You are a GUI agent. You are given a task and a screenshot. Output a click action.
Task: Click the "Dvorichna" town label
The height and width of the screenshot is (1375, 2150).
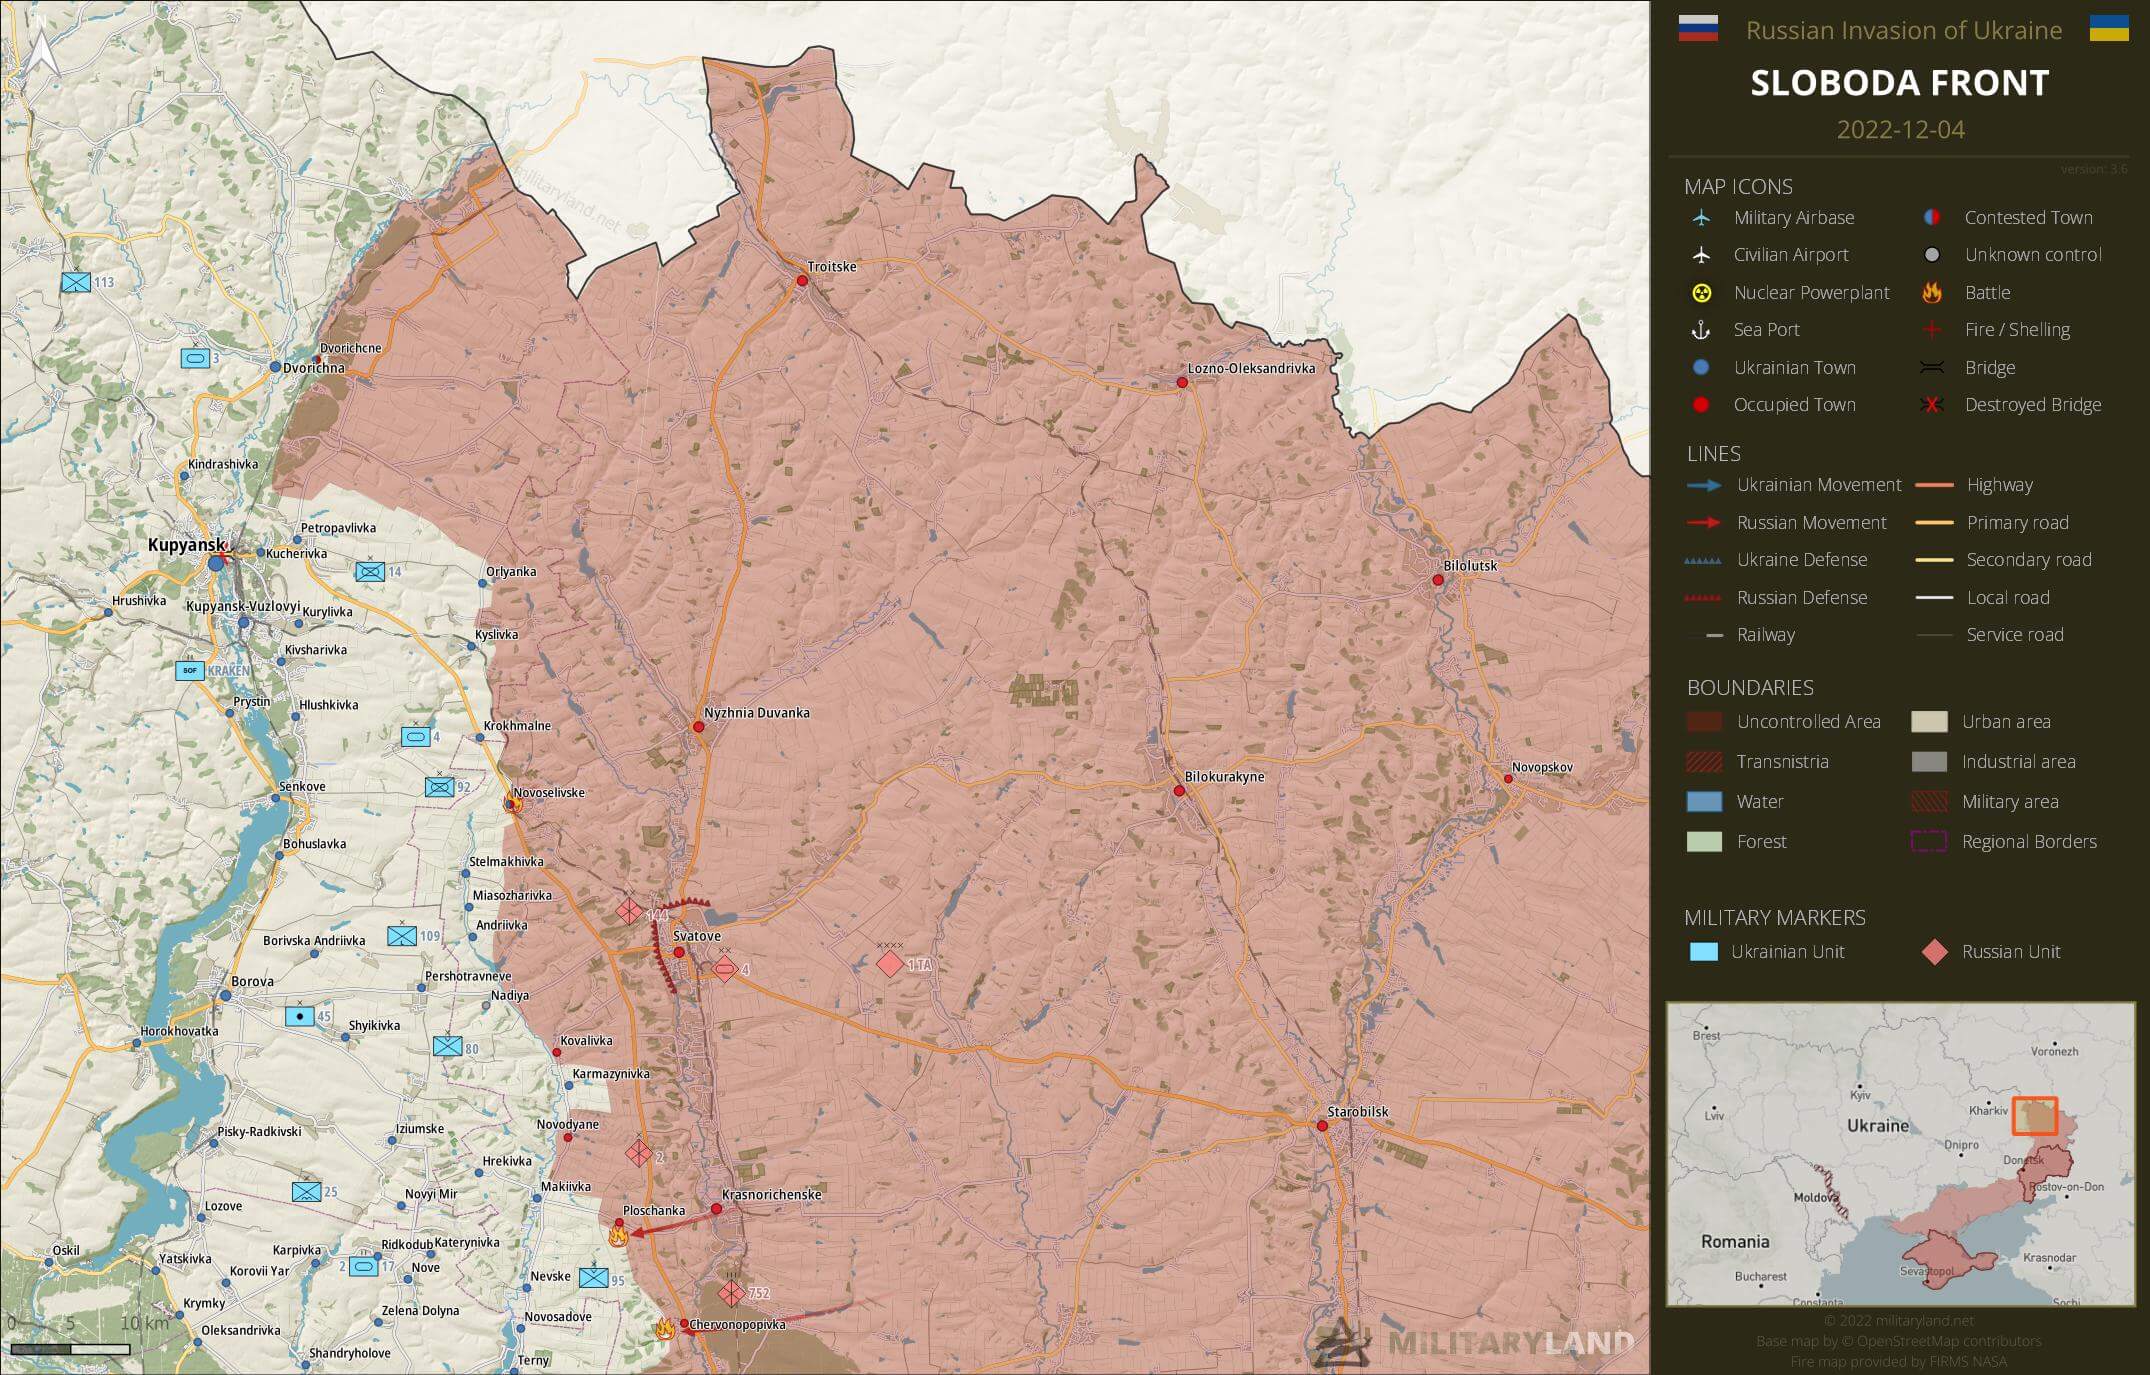click(x=314, y=368)
